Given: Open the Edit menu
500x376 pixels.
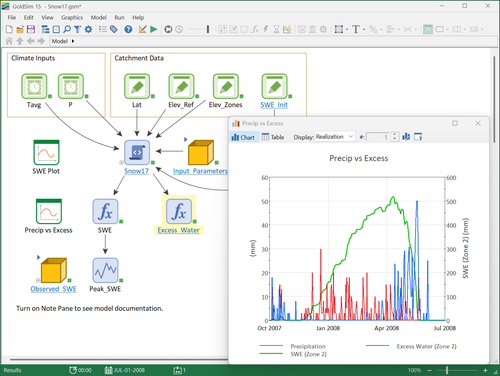Looking at the screenshot, I should click(x=28, y=17).
